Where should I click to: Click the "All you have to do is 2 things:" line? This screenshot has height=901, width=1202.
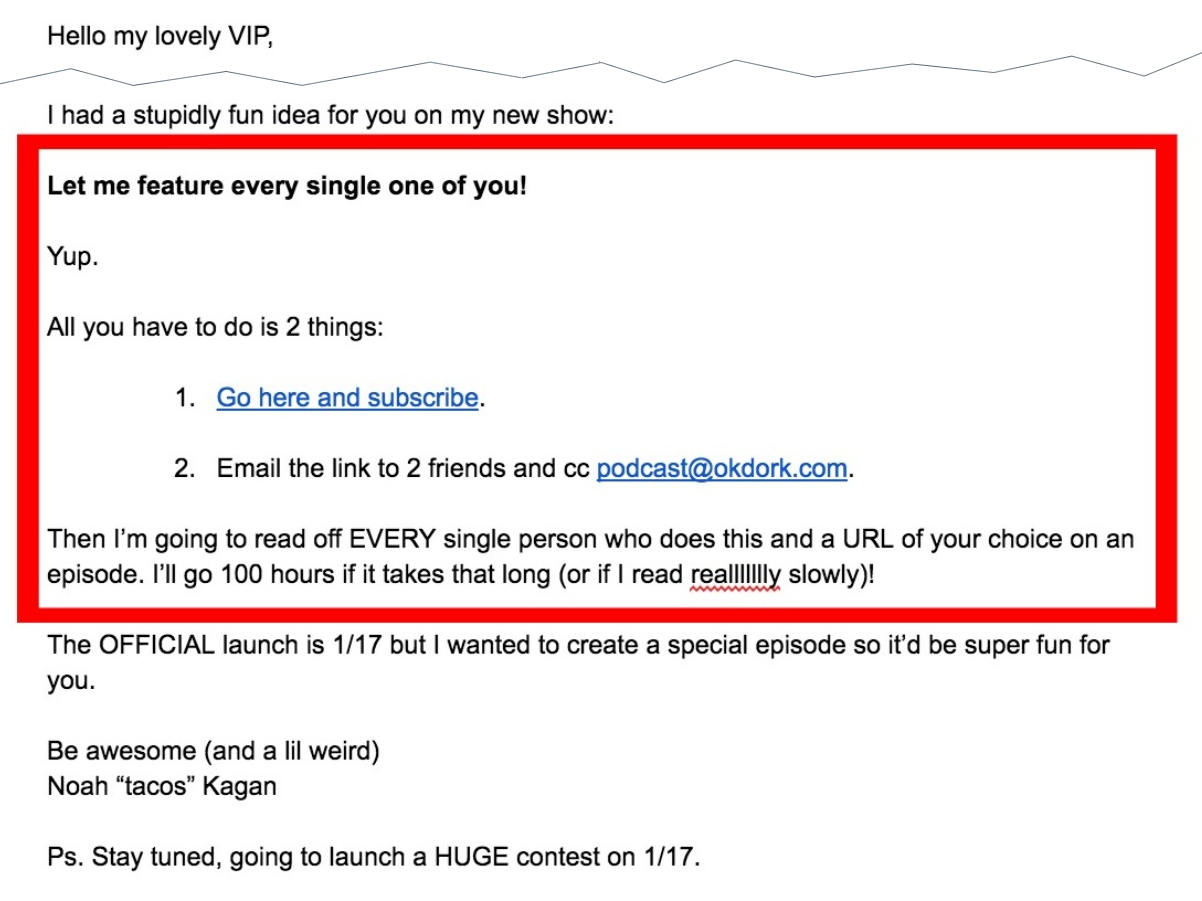[215, 327]
